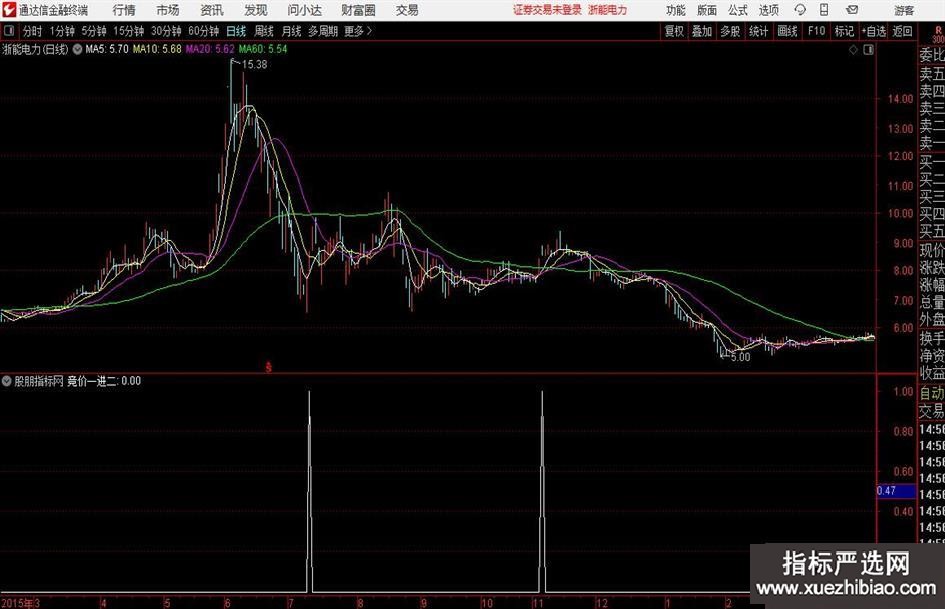Open the 功能 menu
This screenshot has width=945, height=609.
point(676,10)
